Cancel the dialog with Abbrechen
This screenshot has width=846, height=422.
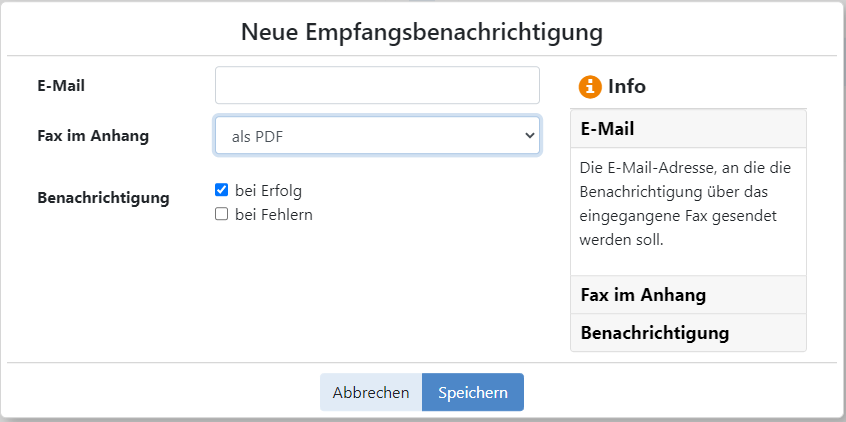(371, 392)
